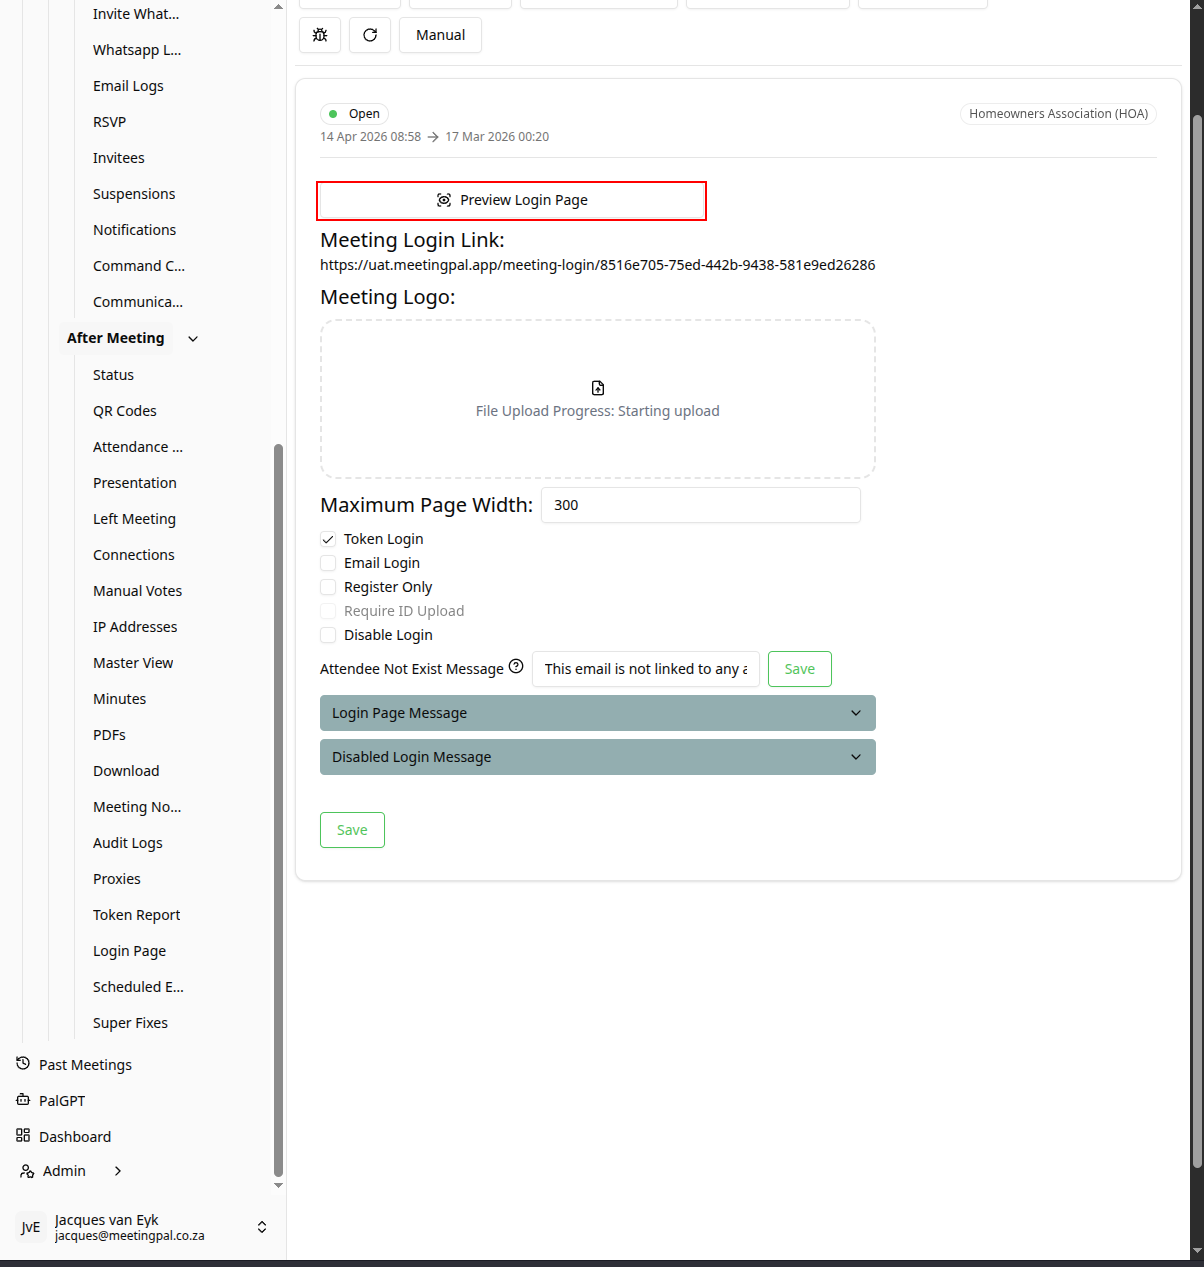Open Super Fixes in the sidebar
Image resolution: width=1204 pixels, height=1267 pixels.
[x=130, y=1023]
